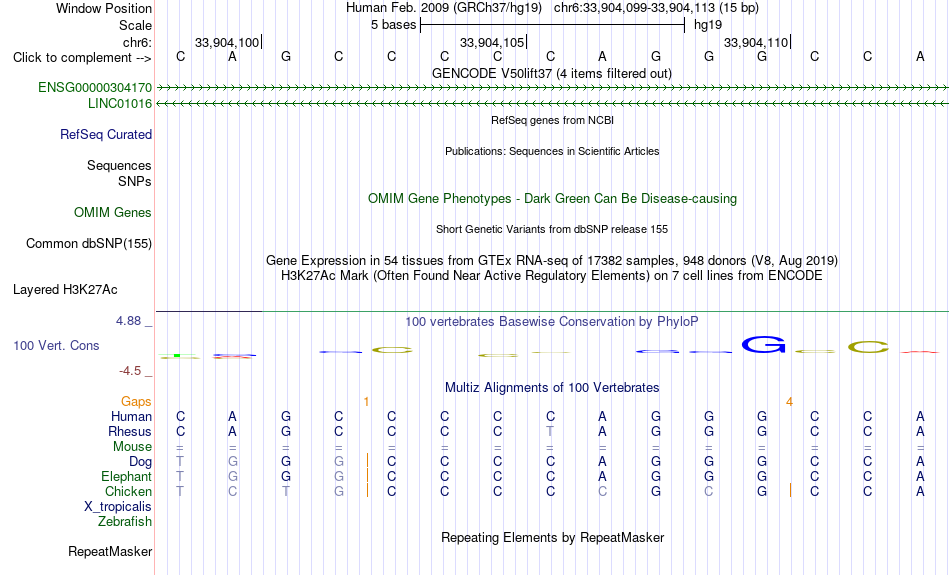Open the LINC01016 gene track label
Image resolution: width=950 pixels, height=575 pixels.
pos(120,104)
